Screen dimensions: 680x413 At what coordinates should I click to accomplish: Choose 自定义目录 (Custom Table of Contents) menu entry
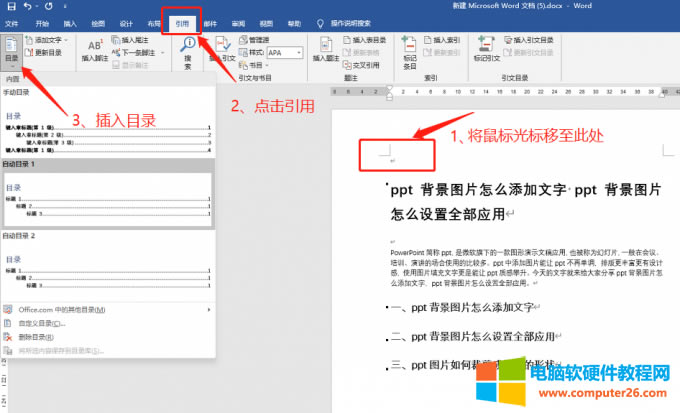click(40, 324)
